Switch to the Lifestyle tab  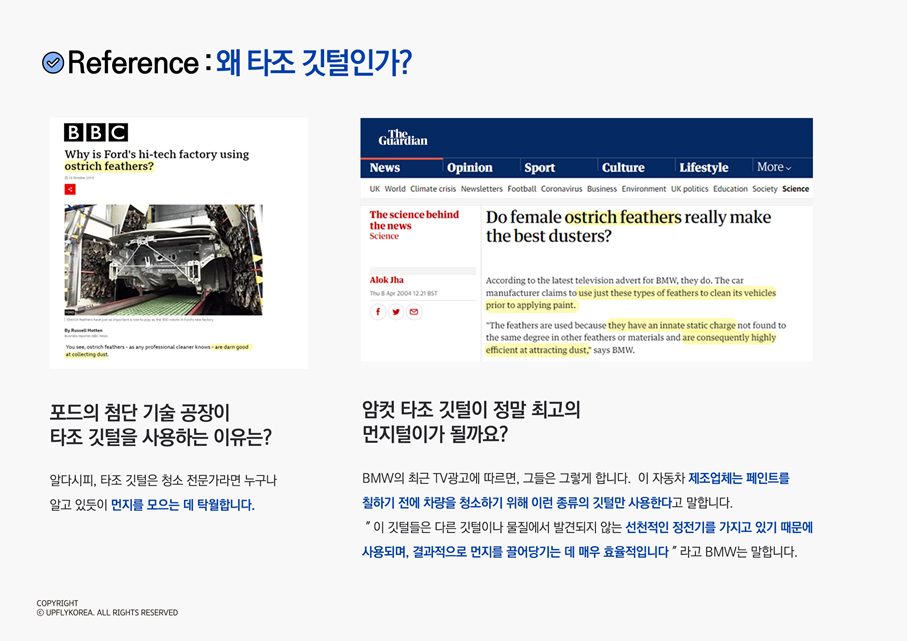[x=703, y=167]
